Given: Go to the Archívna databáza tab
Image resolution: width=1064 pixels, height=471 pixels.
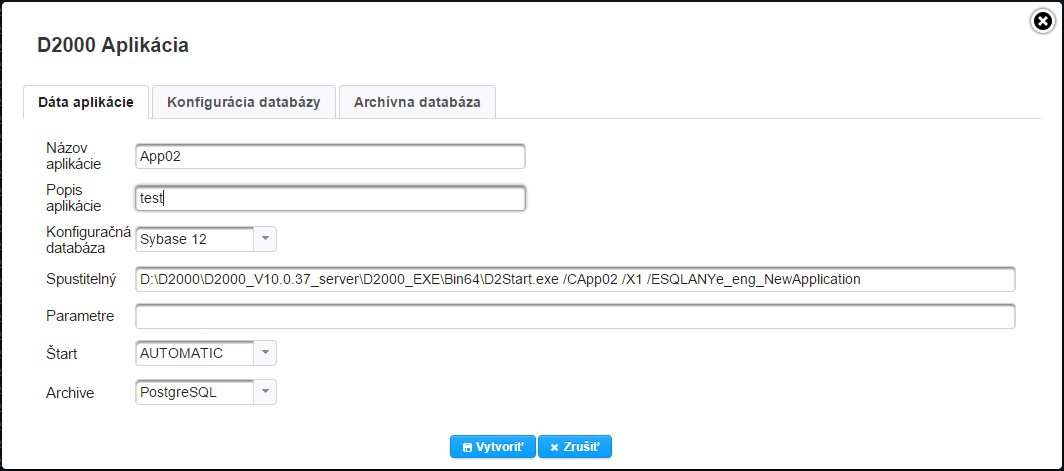Looking at the screenshot, I should click(417, 102).
